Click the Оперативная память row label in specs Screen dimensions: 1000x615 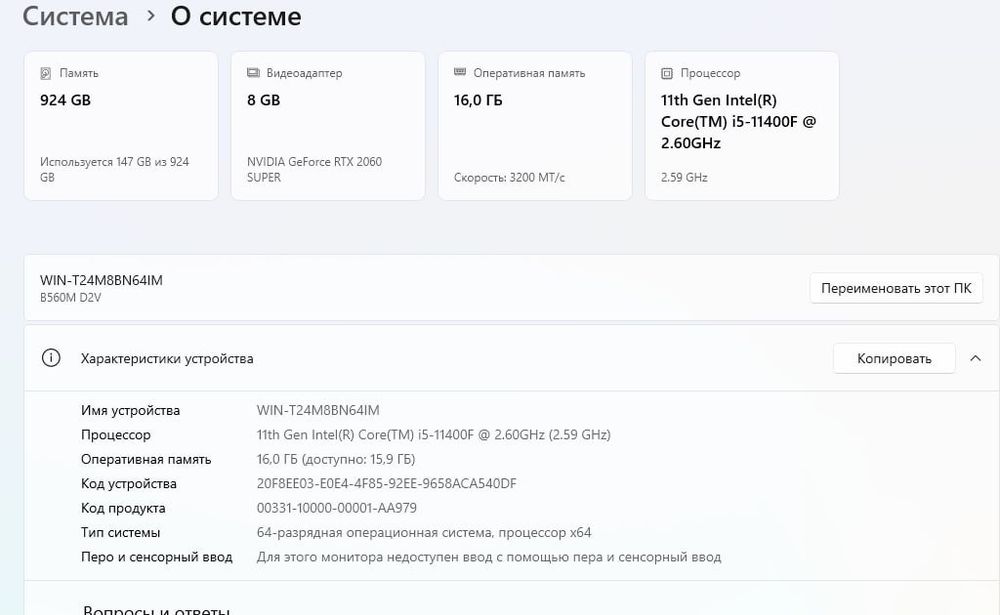coord(146,459)
